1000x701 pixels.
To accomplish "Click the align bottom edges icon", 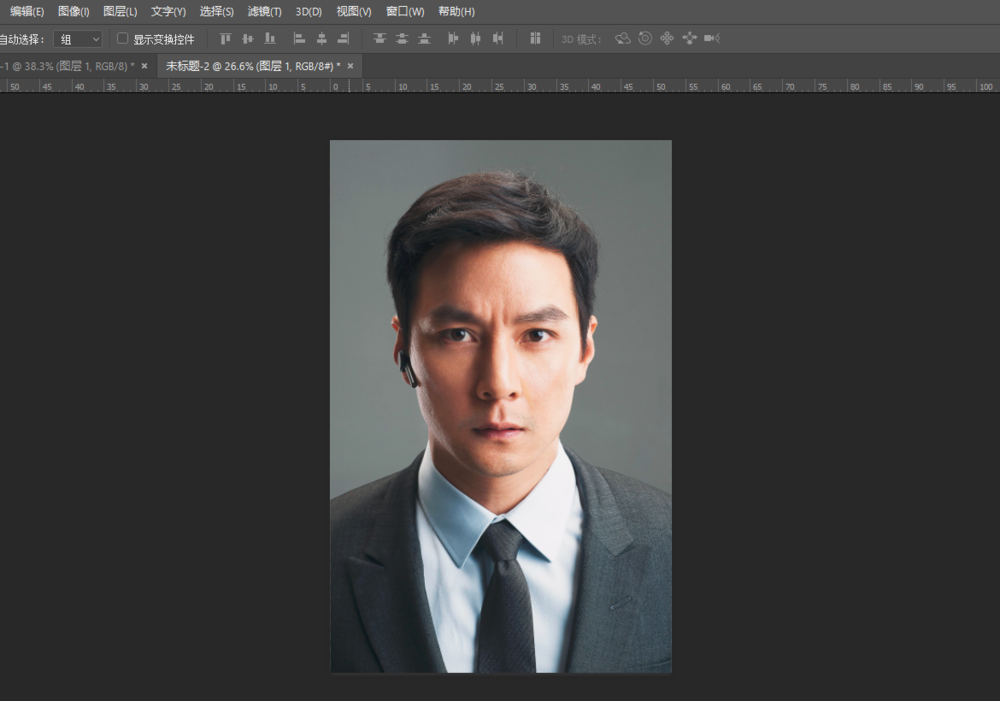I will pyautogui.click(x=270, y=39).
